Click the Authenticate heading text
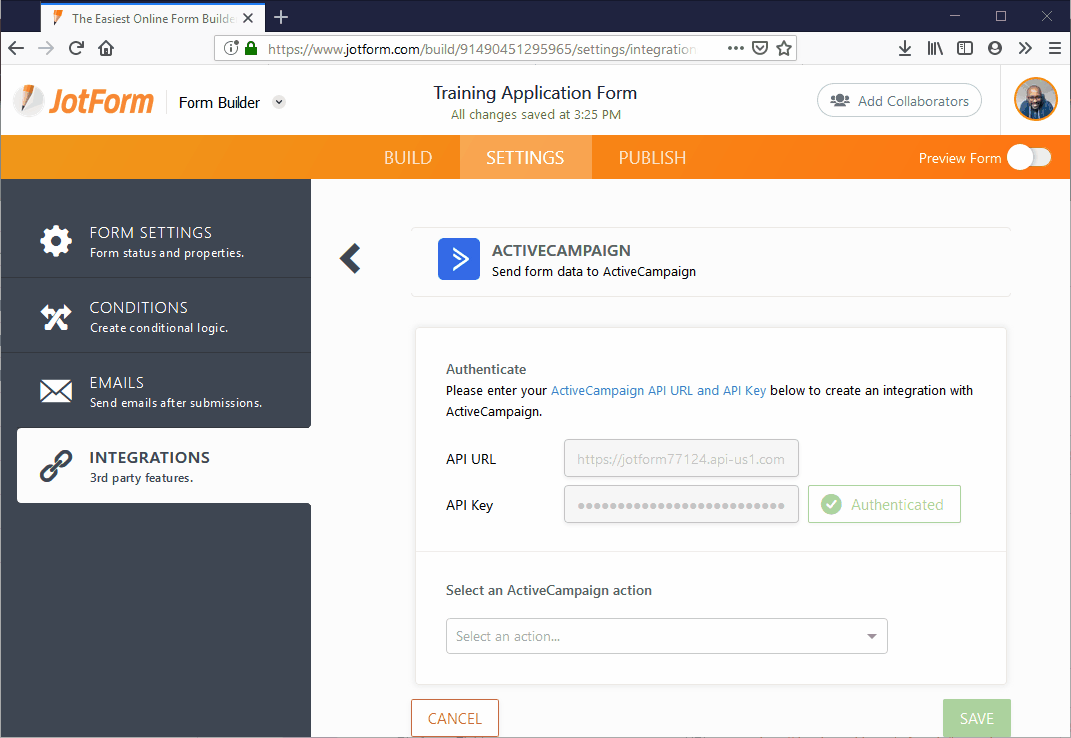1071x738 pixels. click(x=486, y=369)
